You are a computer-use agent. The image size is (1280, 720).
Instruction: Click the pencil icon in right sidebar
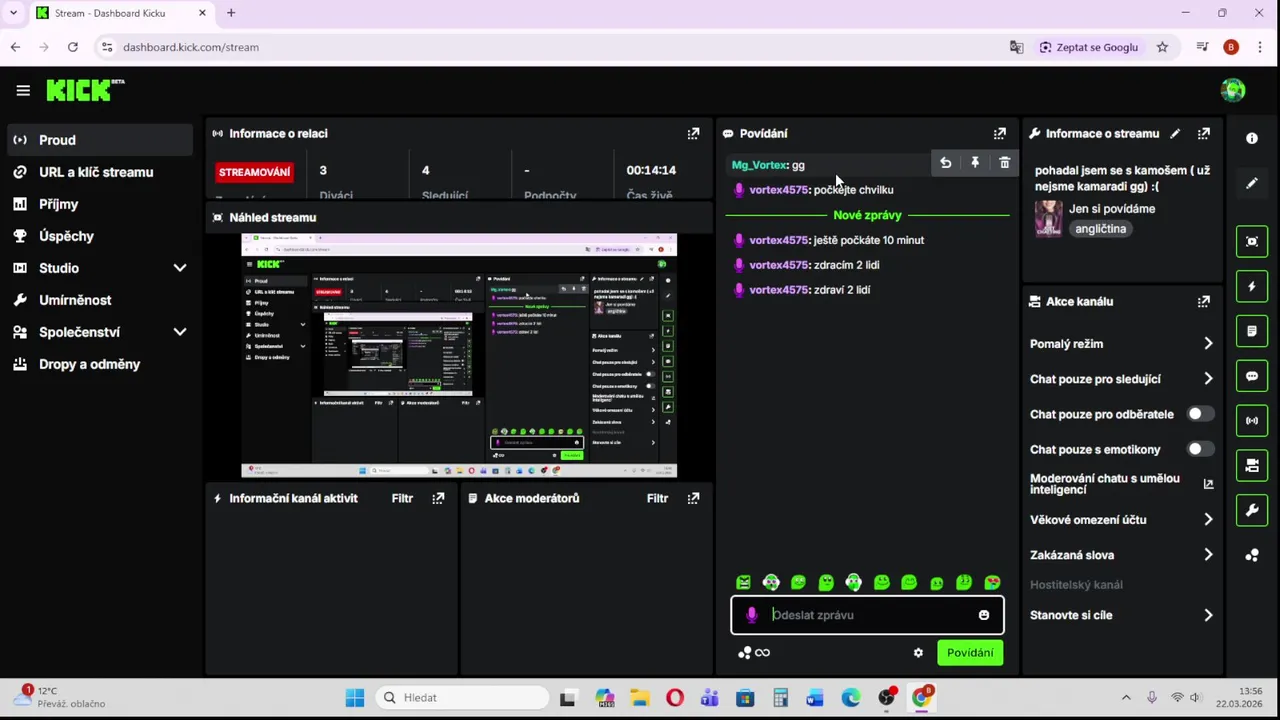pyautogui.click(x=1252, y=184)
